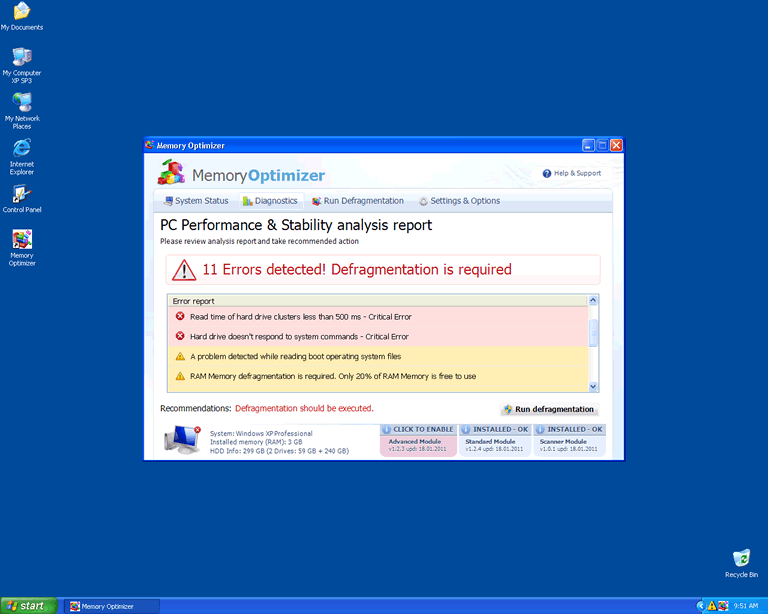Open the Recycle Bin icon
768x614 pixels.
(x=741, y=559)
